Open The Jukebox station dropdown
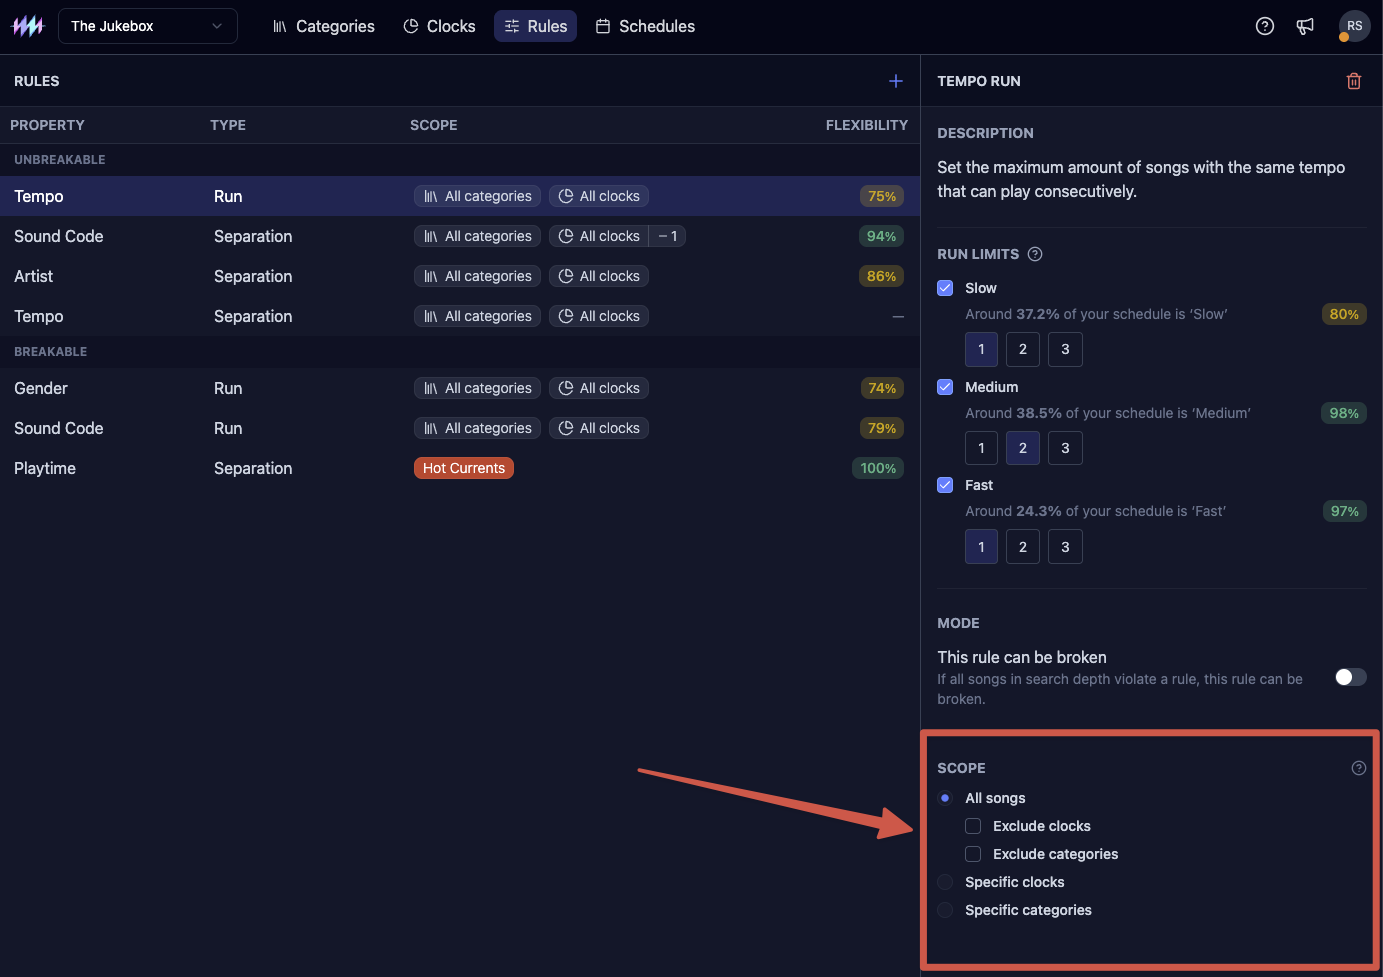This screenshot has height=977, width=1383. tap(148, 26)
